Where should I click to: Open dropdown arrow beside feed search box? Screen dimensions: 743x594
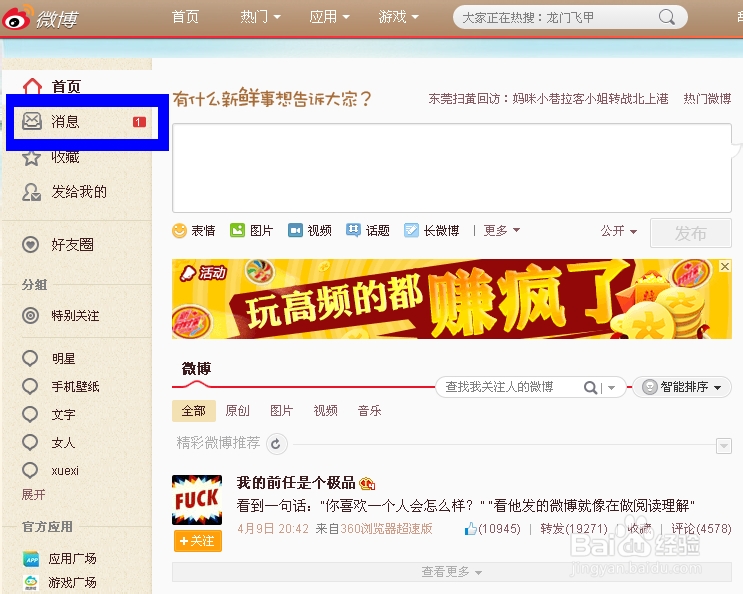[x=611, y=387]
